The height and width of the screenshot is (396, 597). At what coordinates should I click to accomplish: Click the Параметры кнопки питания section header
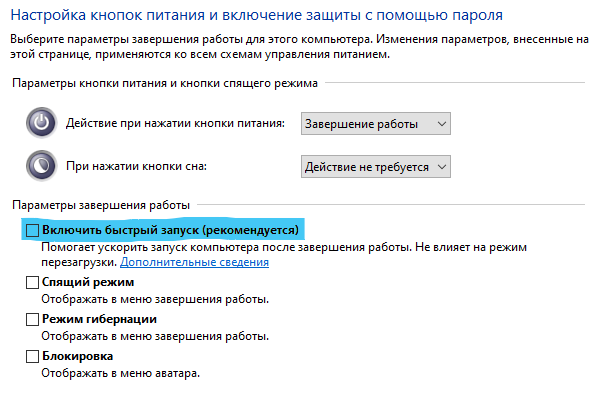[165, 83]
